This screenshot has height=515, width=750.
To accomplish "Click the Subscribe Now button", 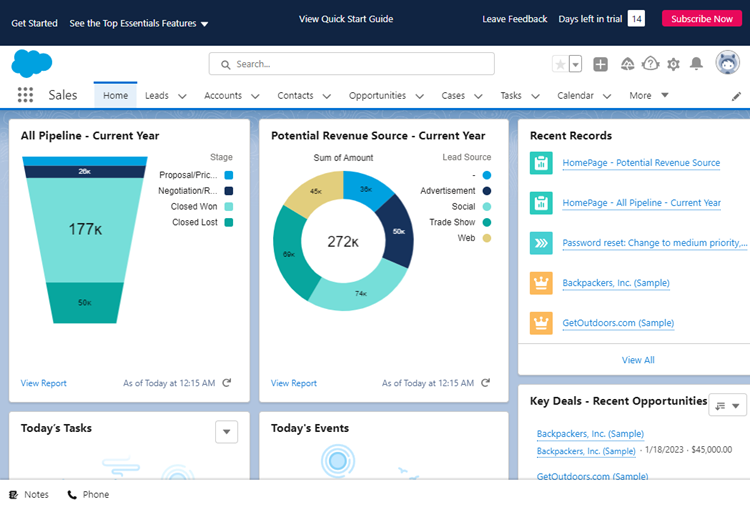I will (702, 19).
